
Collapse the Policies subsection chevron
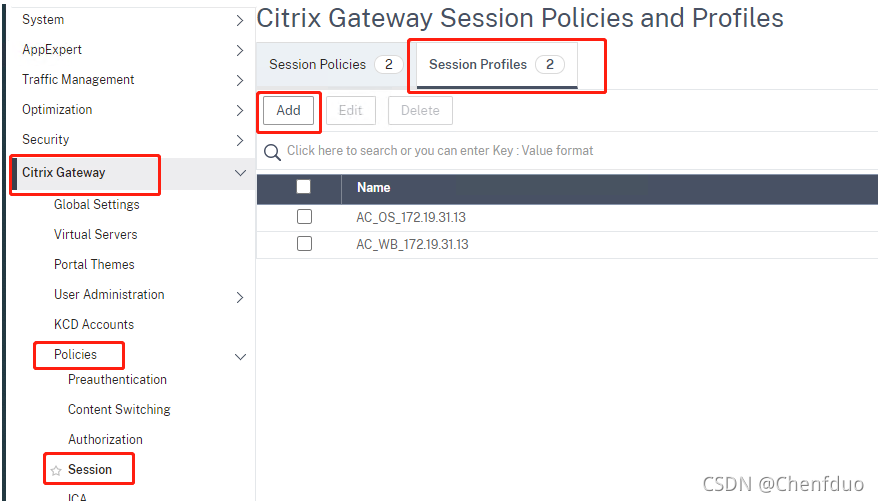[x=239, y=356]
